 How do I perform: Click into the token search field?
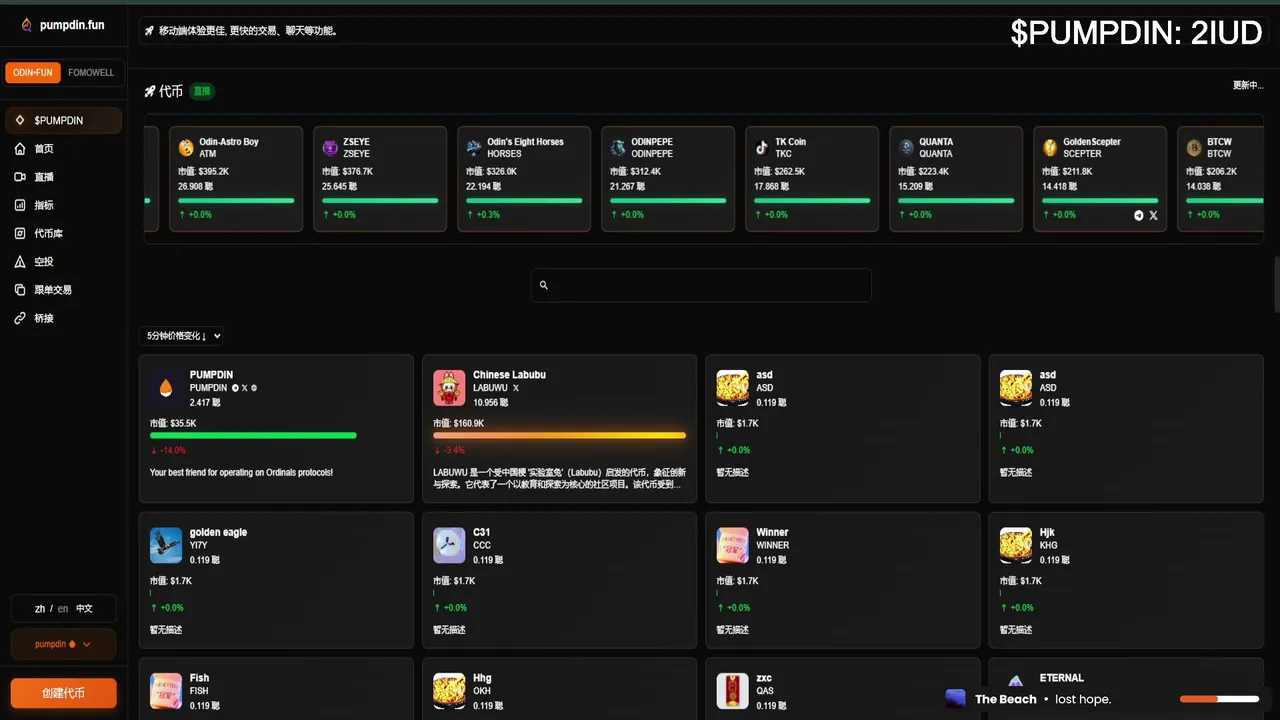(x=701, y=285)
